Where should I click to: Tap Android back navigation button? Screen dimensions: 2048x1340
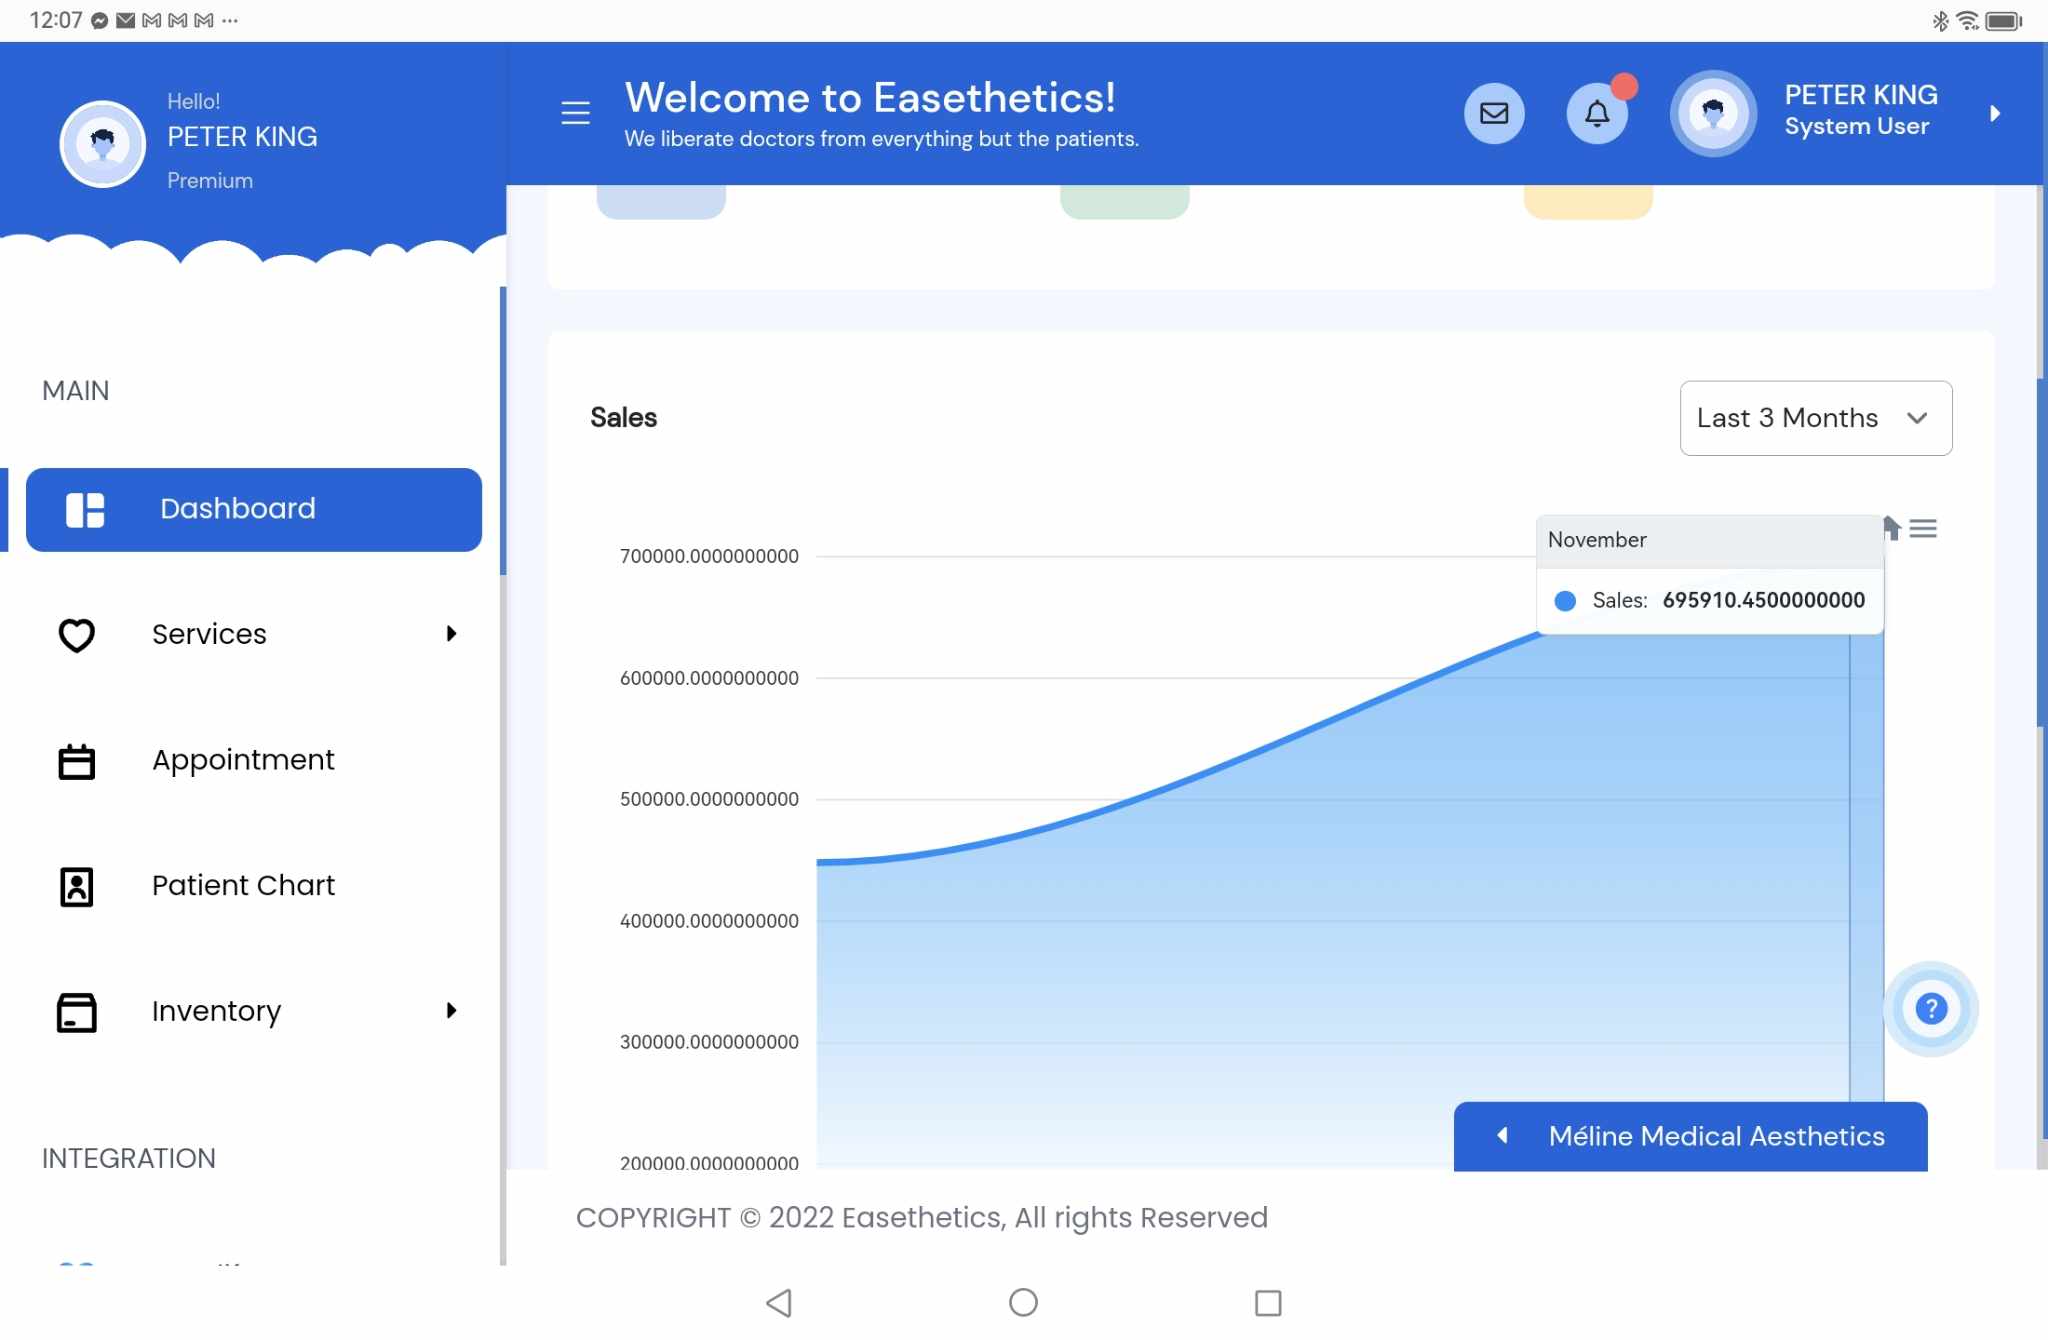click(779, 1302)
